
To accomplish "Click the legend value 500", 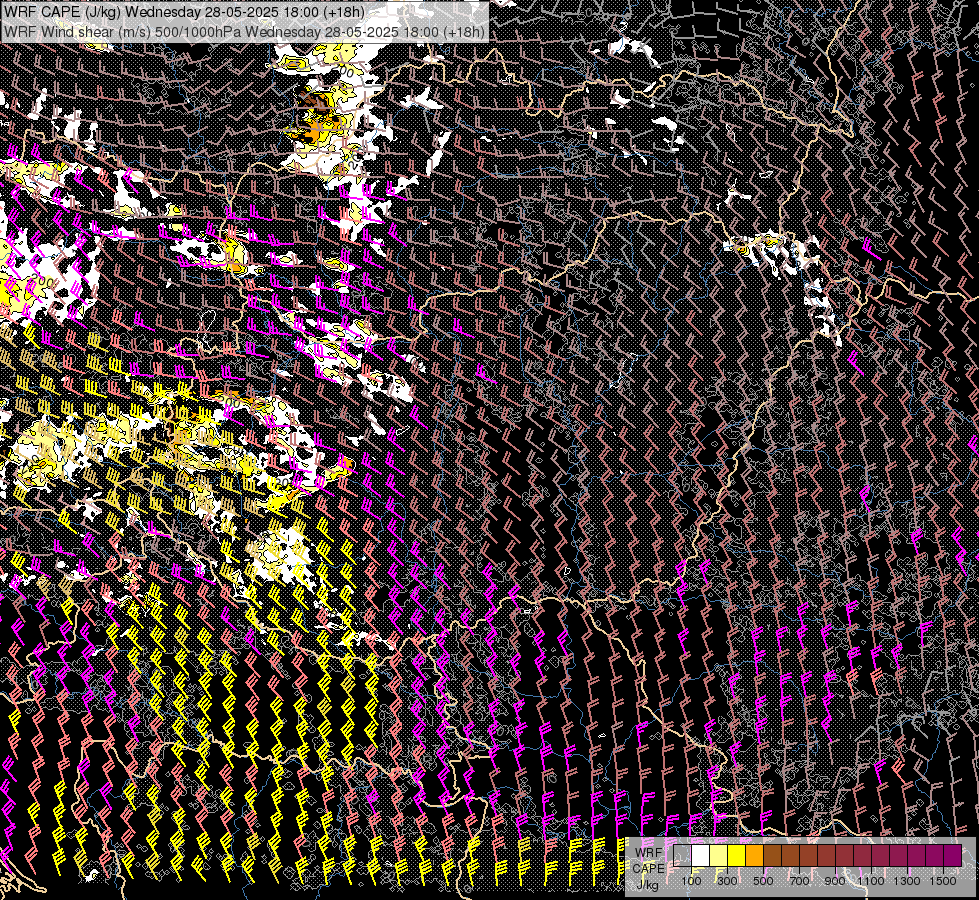I will pyautogui.click(x=763, y=881).
